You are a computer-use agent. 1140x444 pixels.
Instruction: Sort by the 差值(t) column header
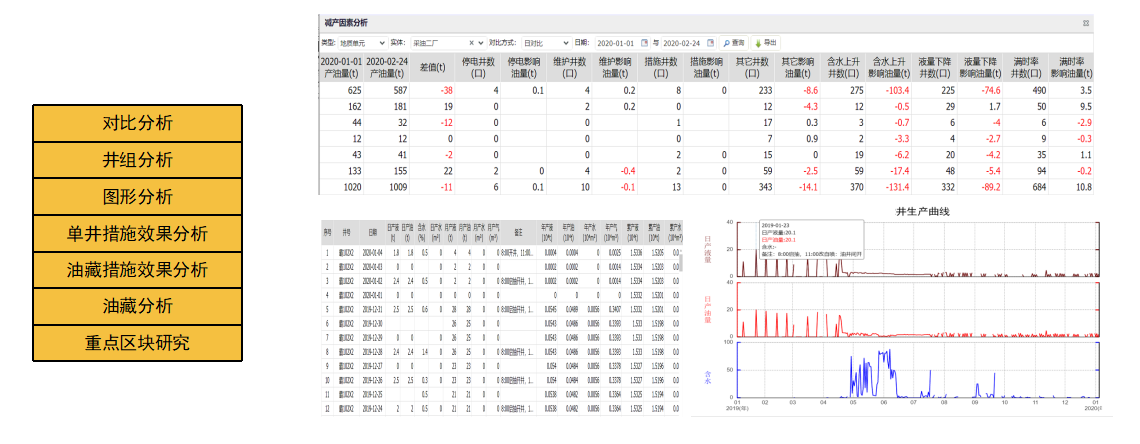tap(431, 66)
